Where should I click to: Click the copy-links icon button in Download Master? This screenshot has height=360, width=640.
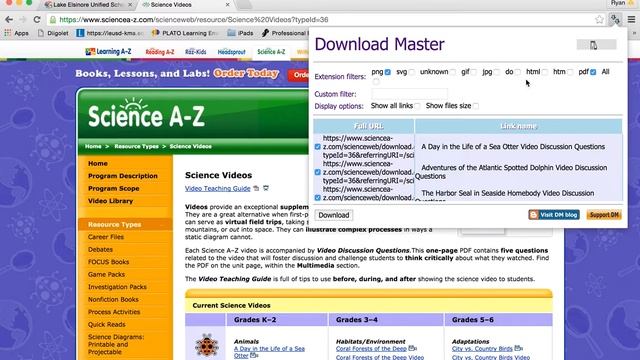click(596, 45)
